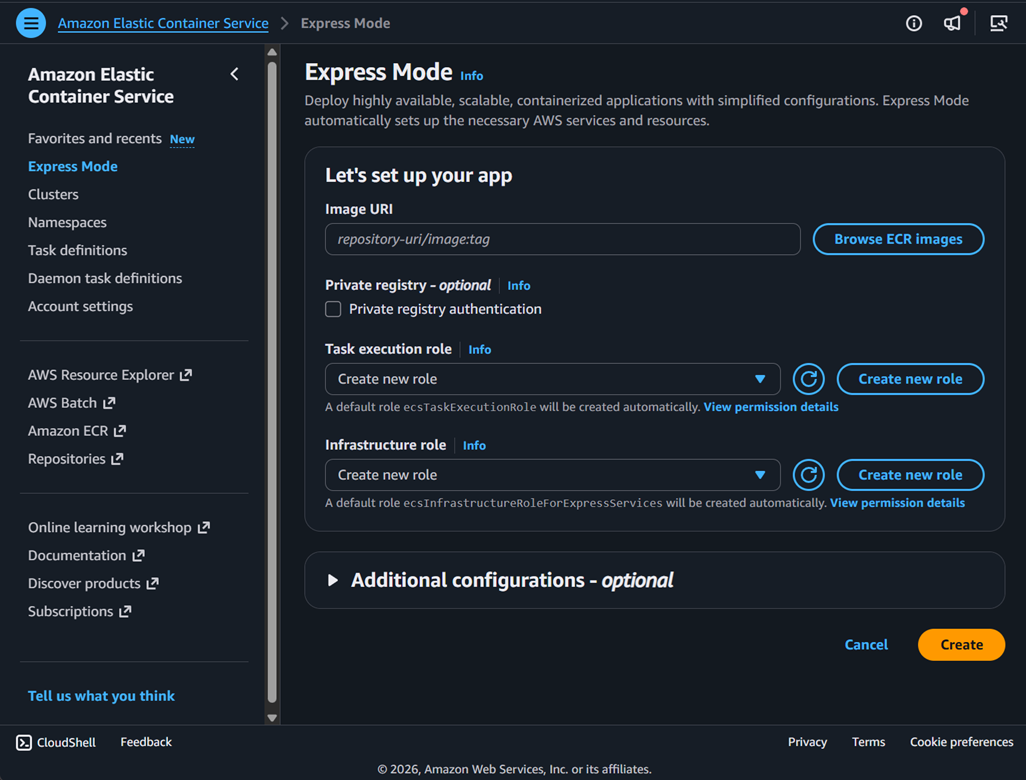Open Daemon task definitions in sidebar

(x=105, y=279)
